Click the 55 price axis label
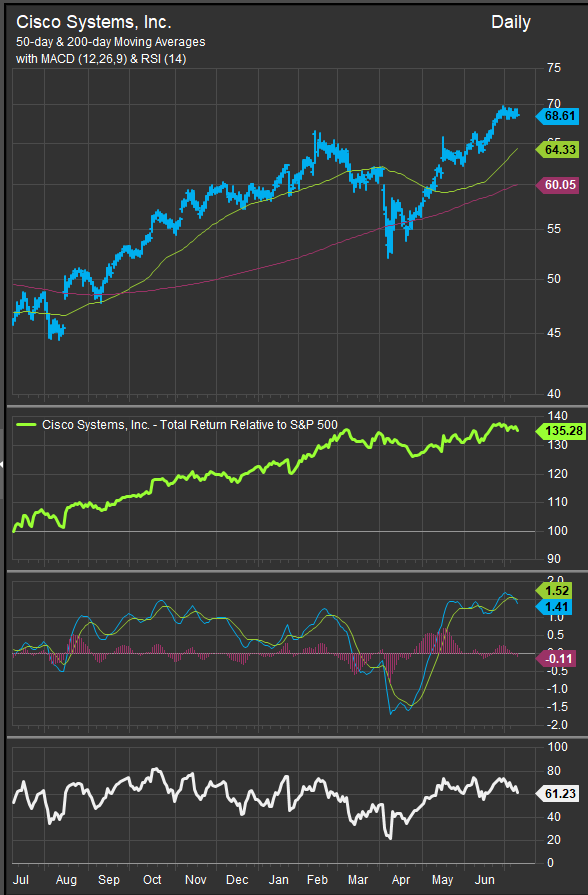The width and height of the screenshot is (588, 895). pos(554,229)
